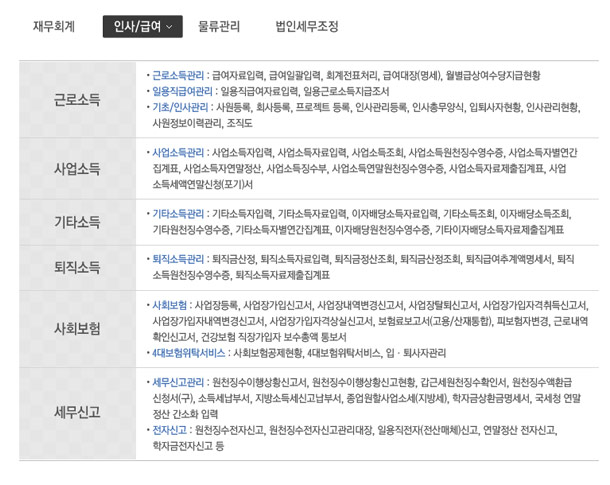The width and height of the screenshot is (610, 485).
Task: Click the text 급여자료입력
Action: pos(238,75)
